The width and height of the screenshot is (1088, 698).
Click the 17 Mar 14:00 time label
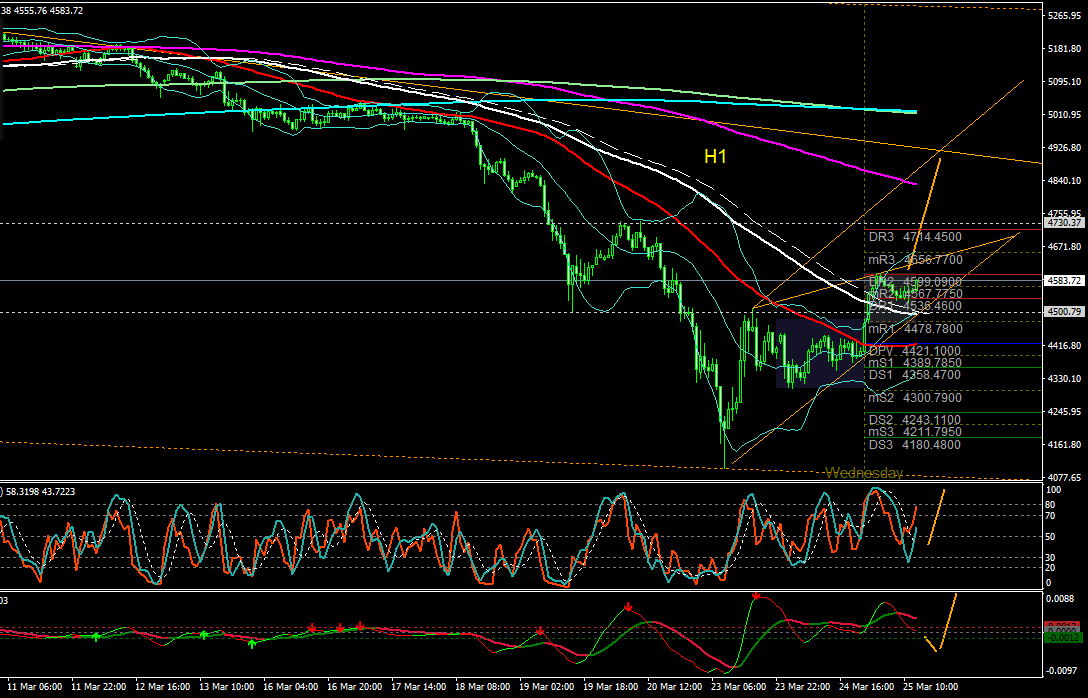418,687
